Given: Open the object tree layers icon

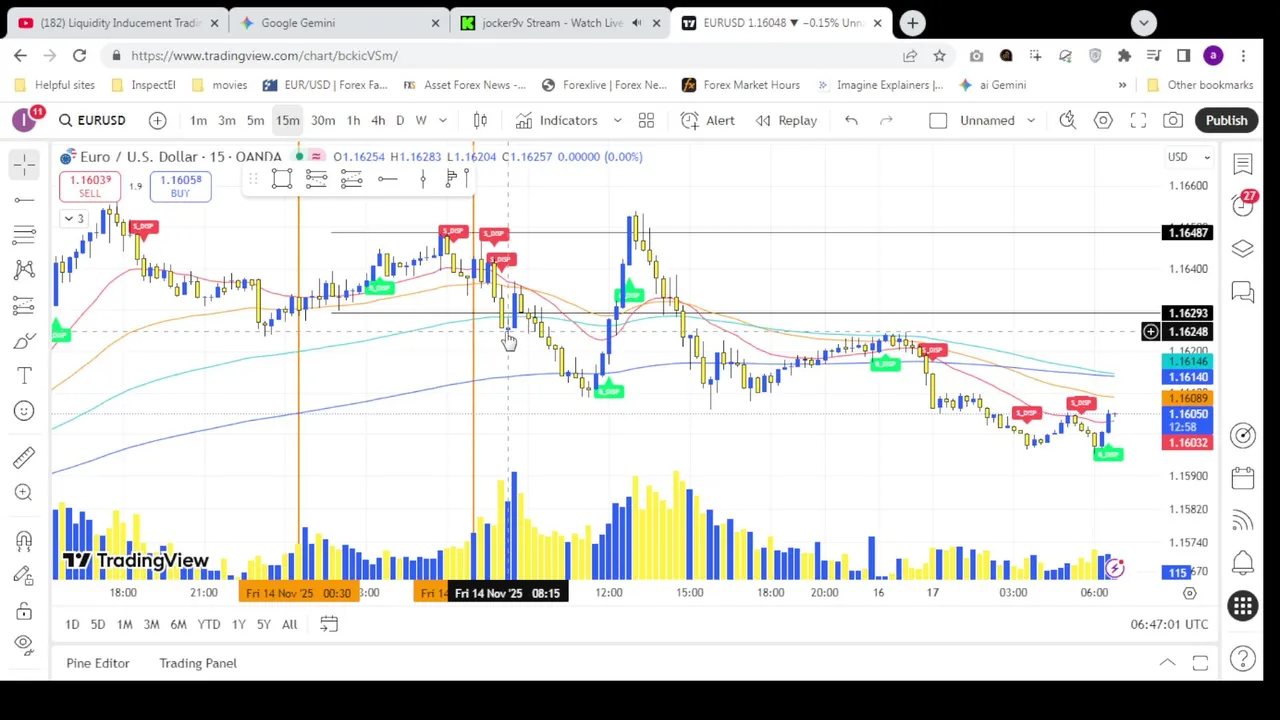Looking at the screenshot, I should tap(1243, 248).
